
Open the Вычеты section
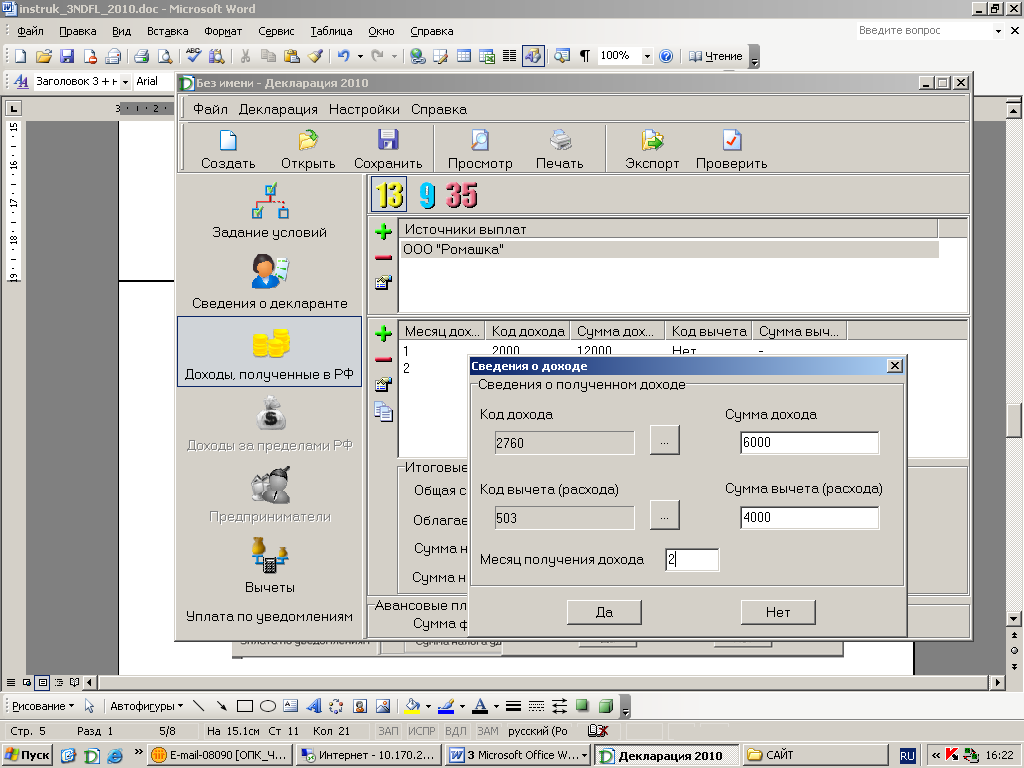coord(270,566)
